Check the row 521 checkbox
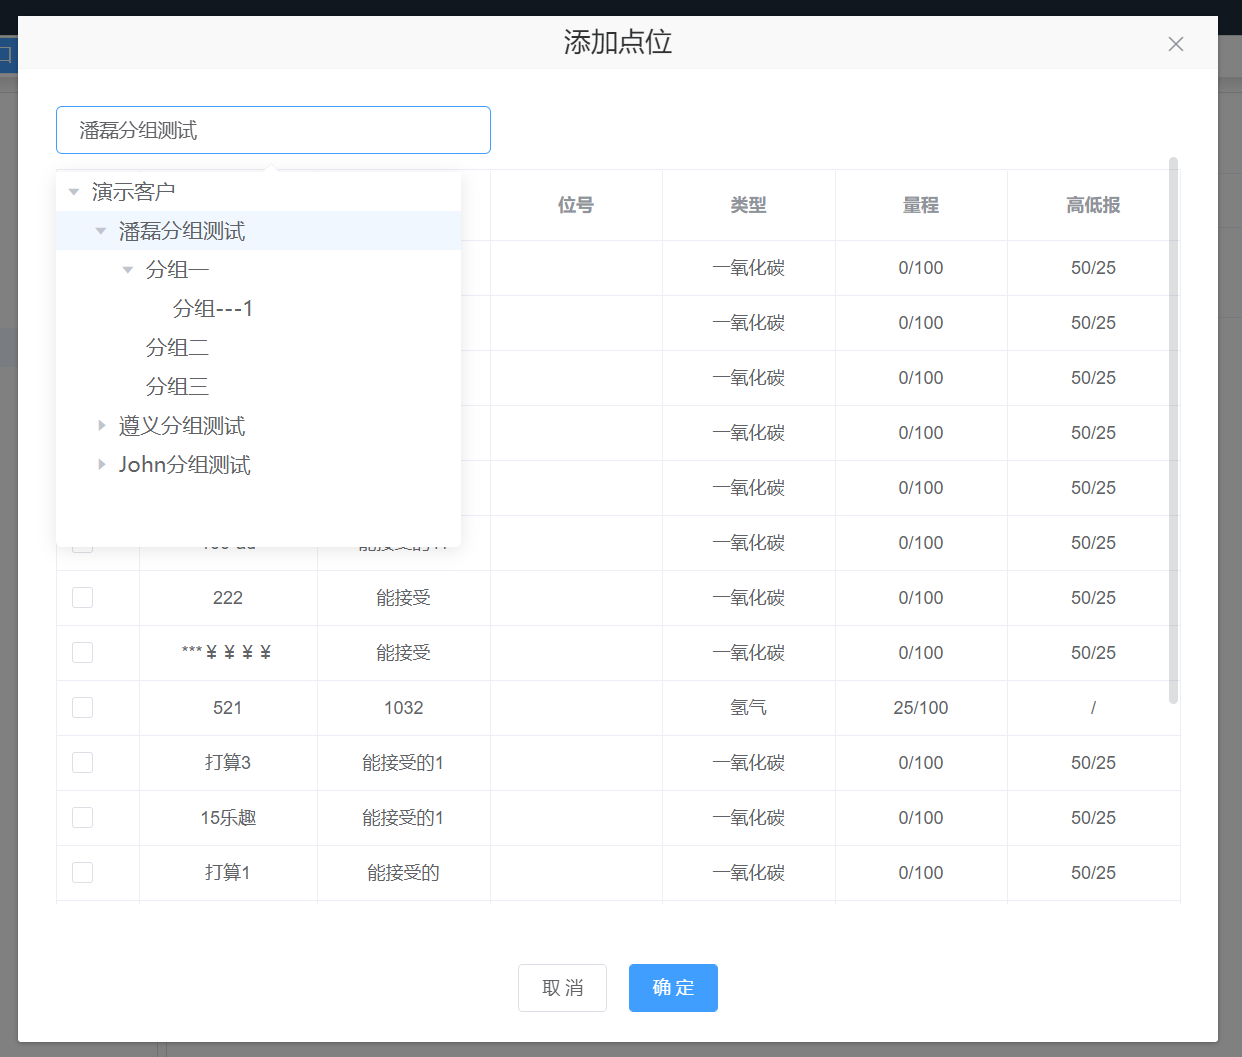 point(83,708)
